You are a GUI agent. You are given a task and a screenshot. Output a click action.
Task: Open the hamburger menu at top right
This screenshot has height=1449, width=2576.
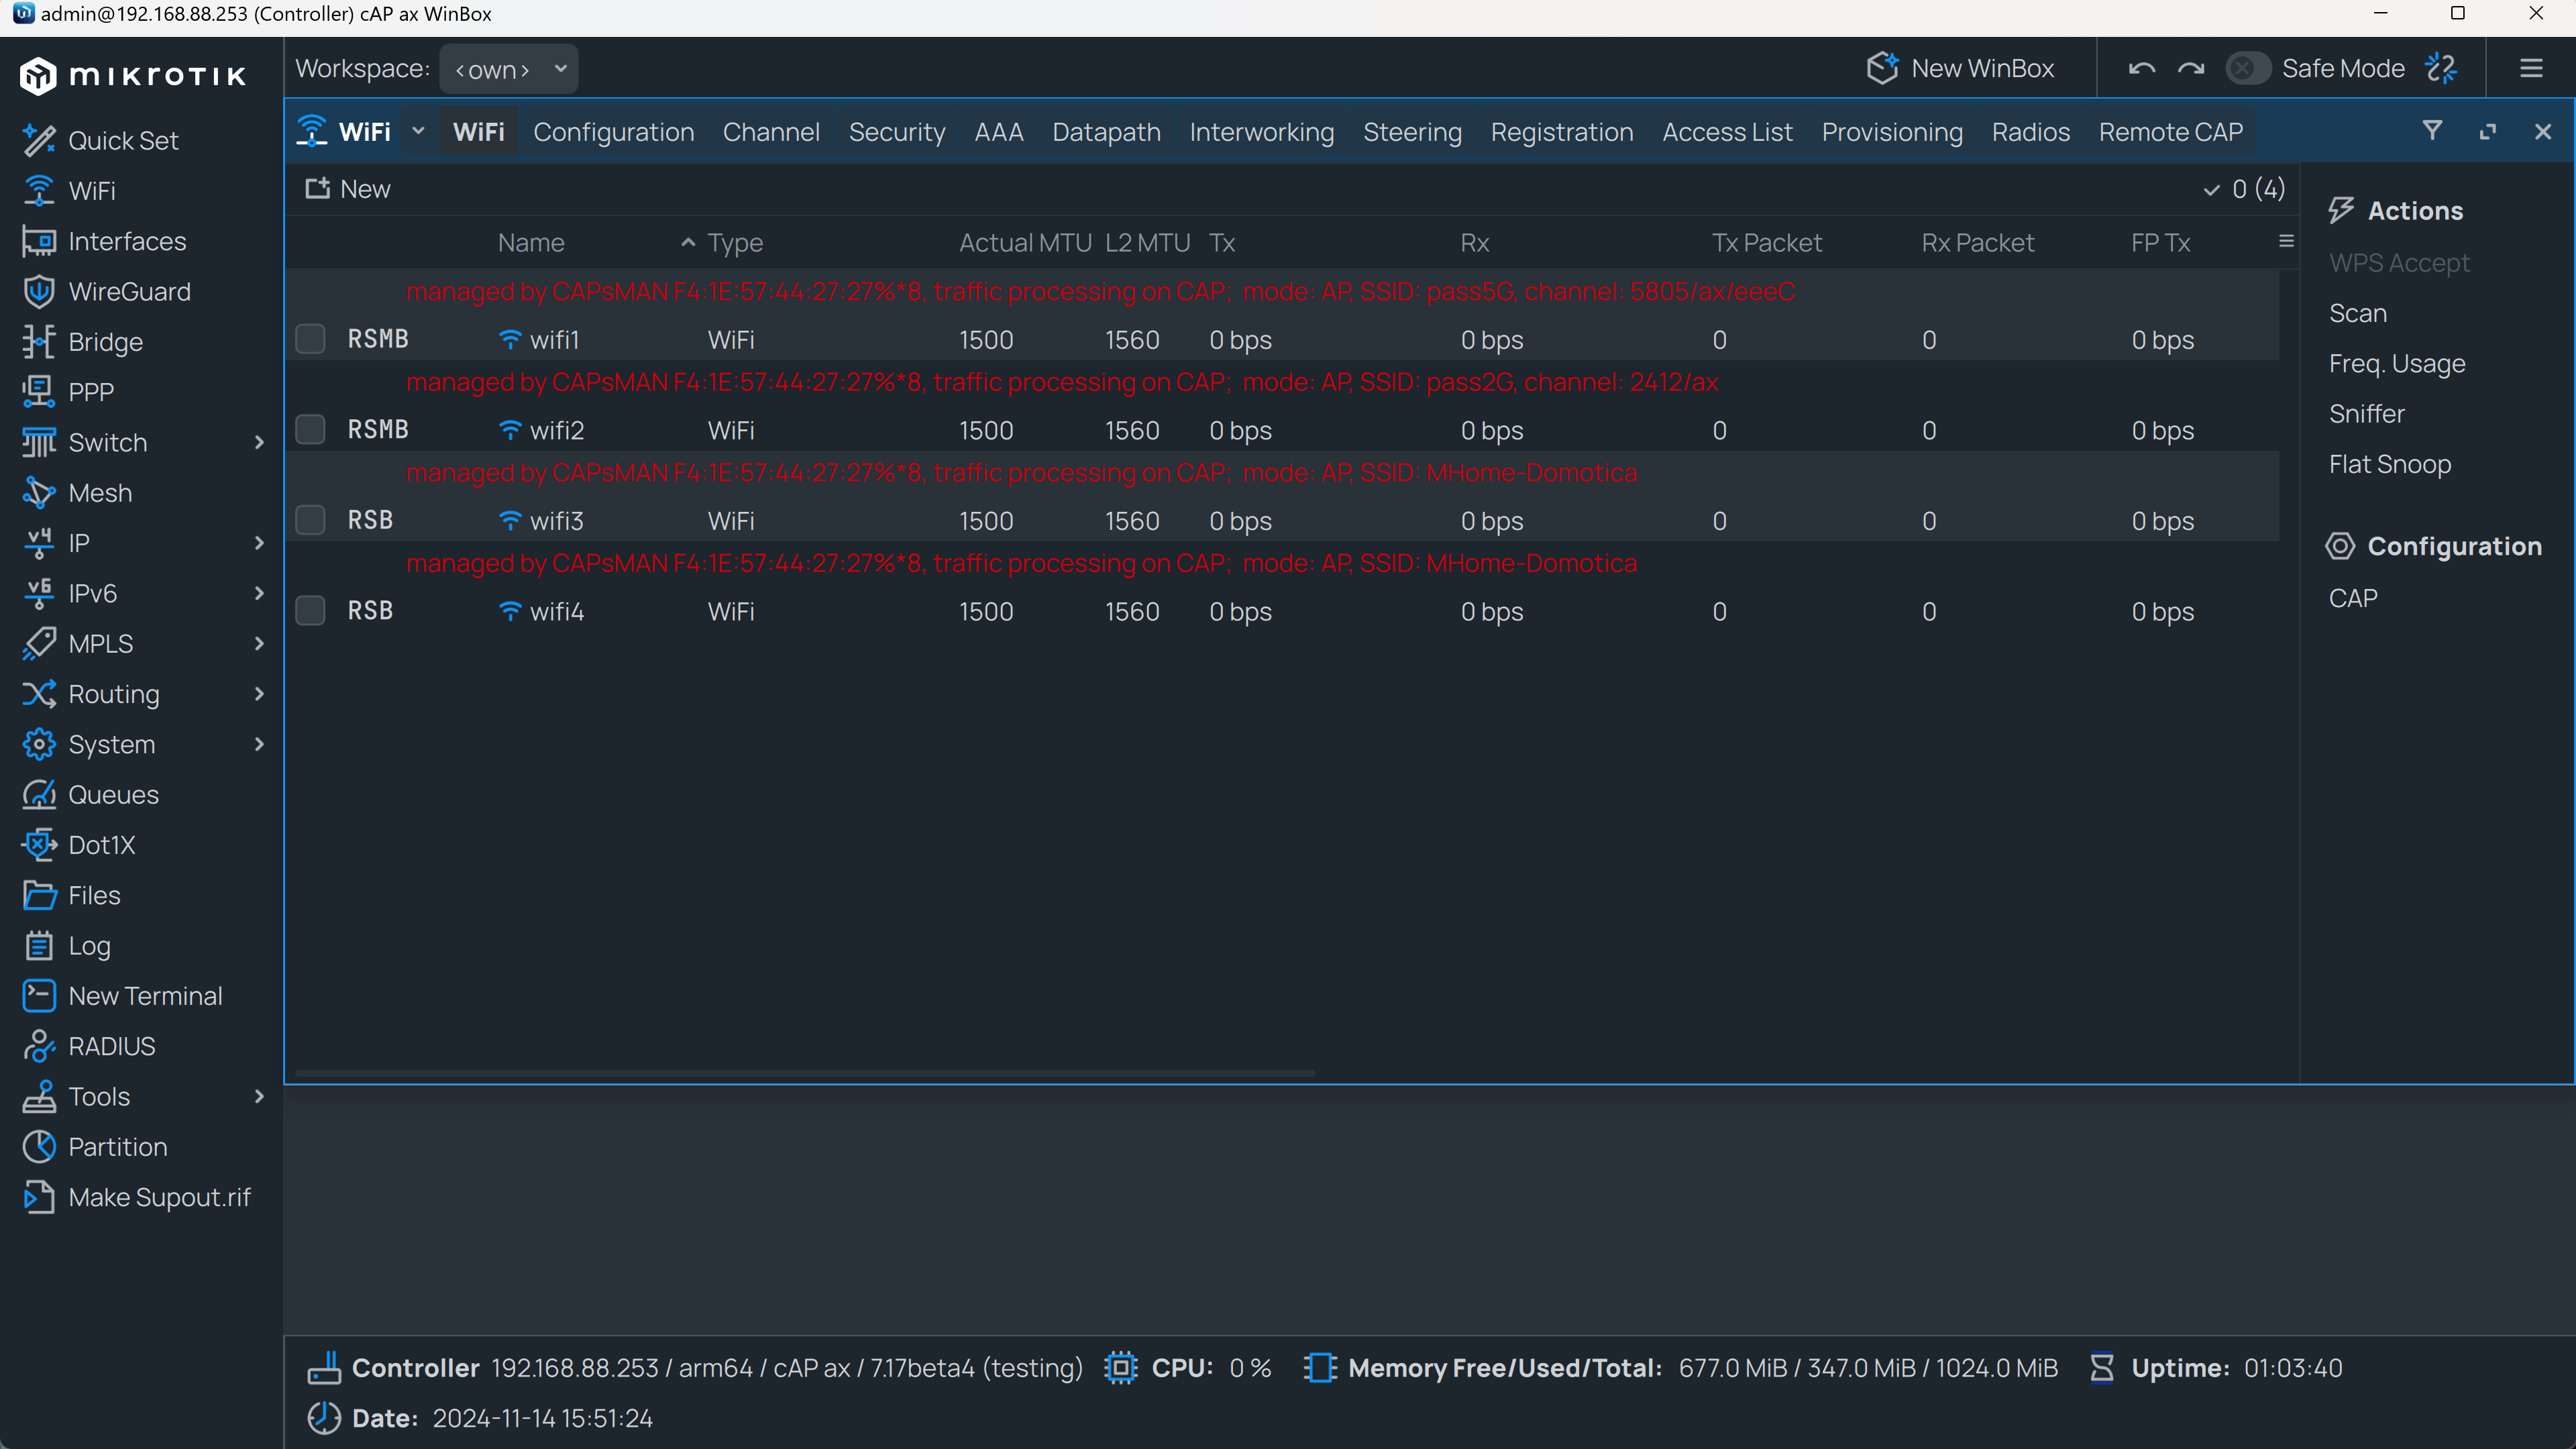pyautogui.click(x=2531, y=68)
